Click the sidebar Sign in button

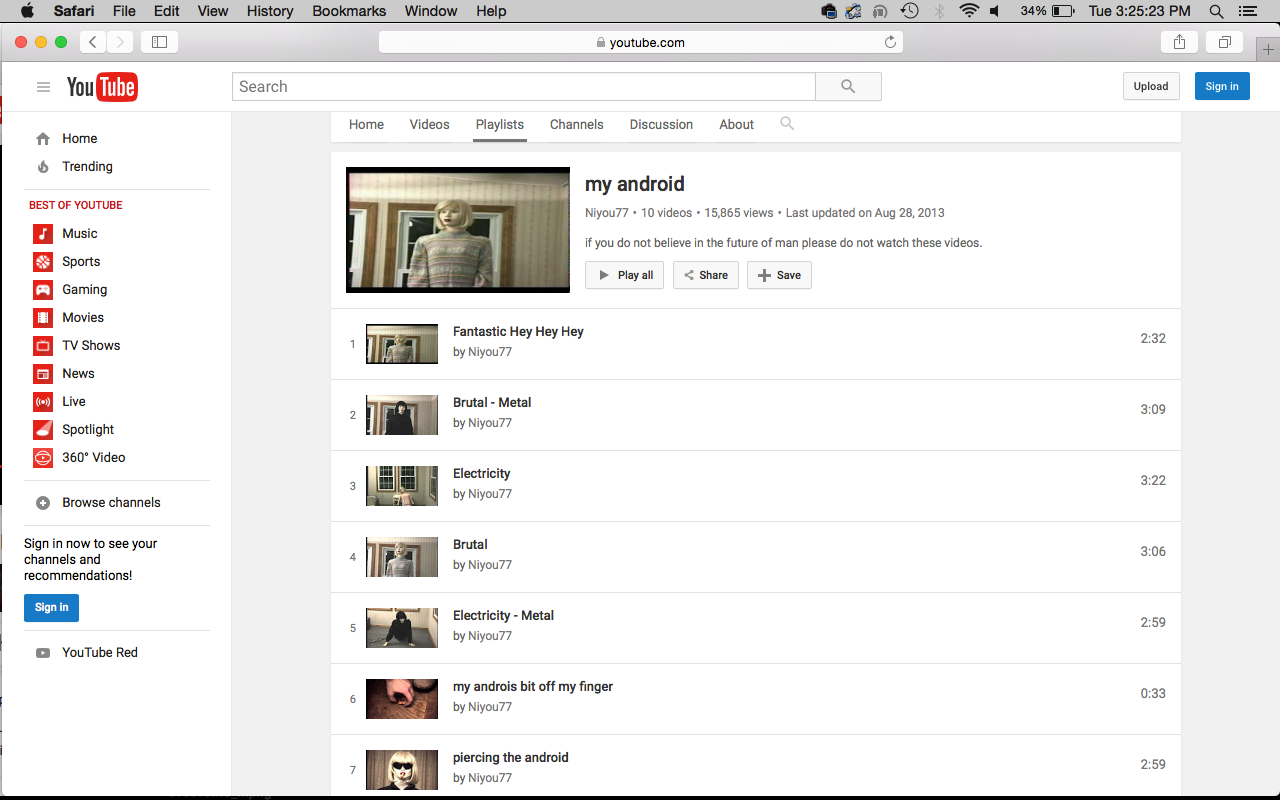tap(51, 607)
